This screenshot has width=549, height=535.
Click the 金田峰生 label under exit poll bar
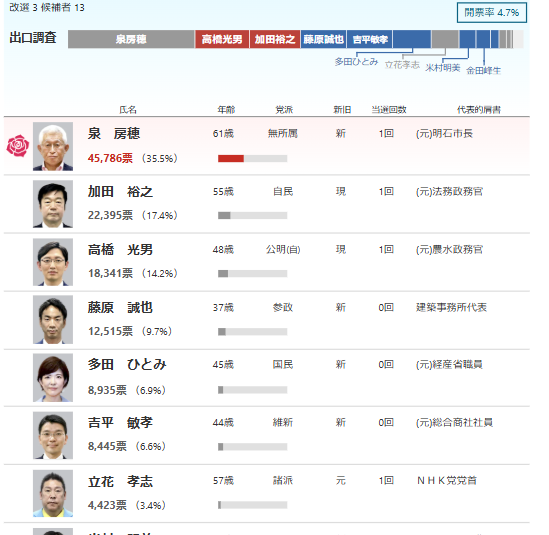pos(483,71)
